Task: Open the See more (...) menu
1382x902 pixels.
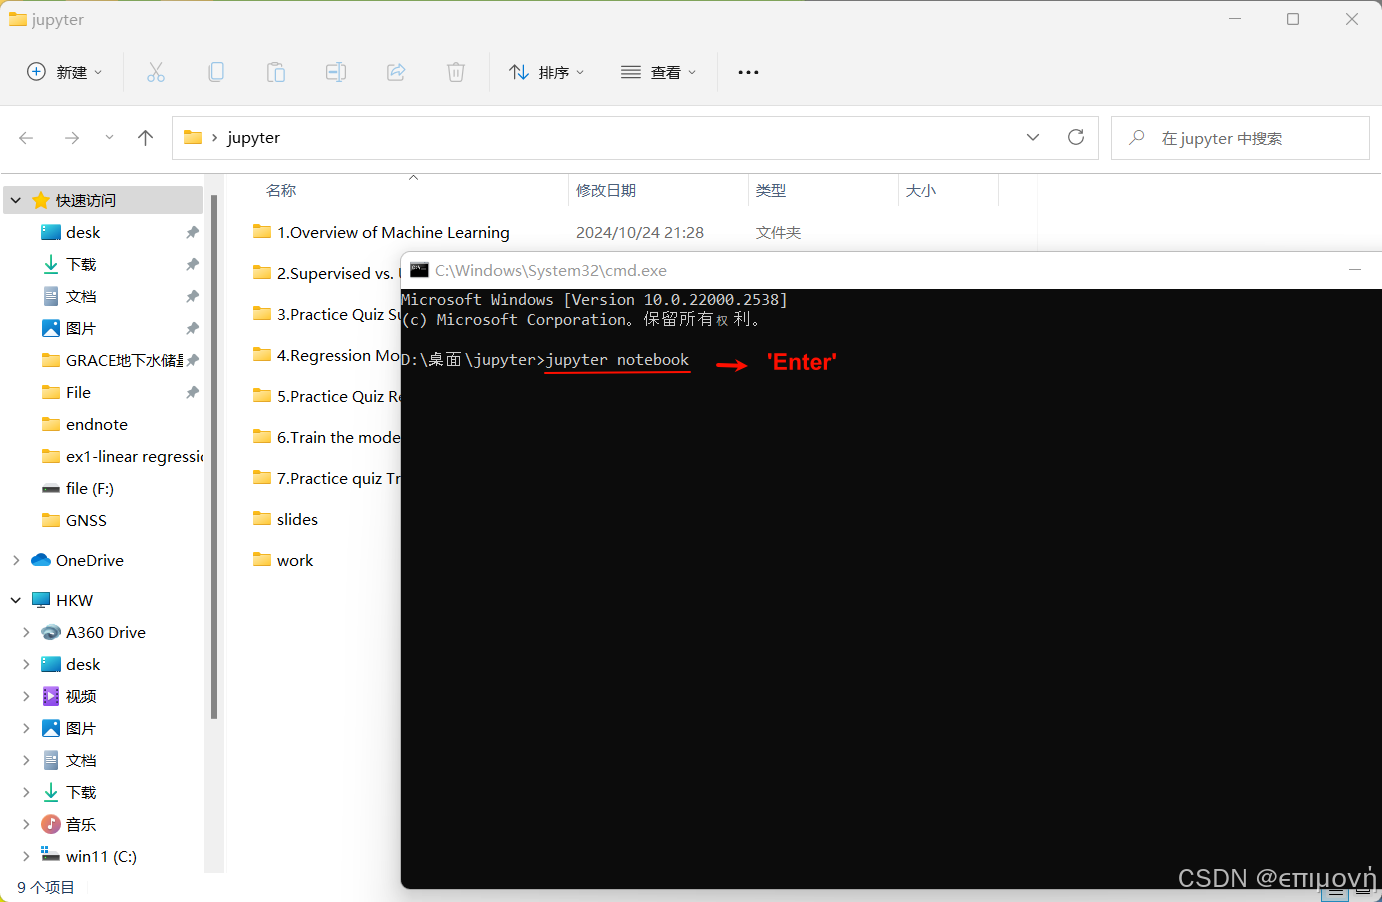Action: pos(748,71)
